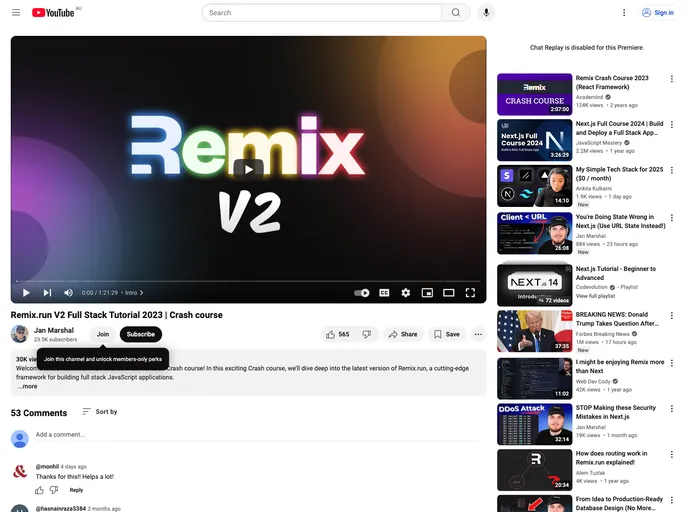Focus the Search input field

(x=322, y=13)
